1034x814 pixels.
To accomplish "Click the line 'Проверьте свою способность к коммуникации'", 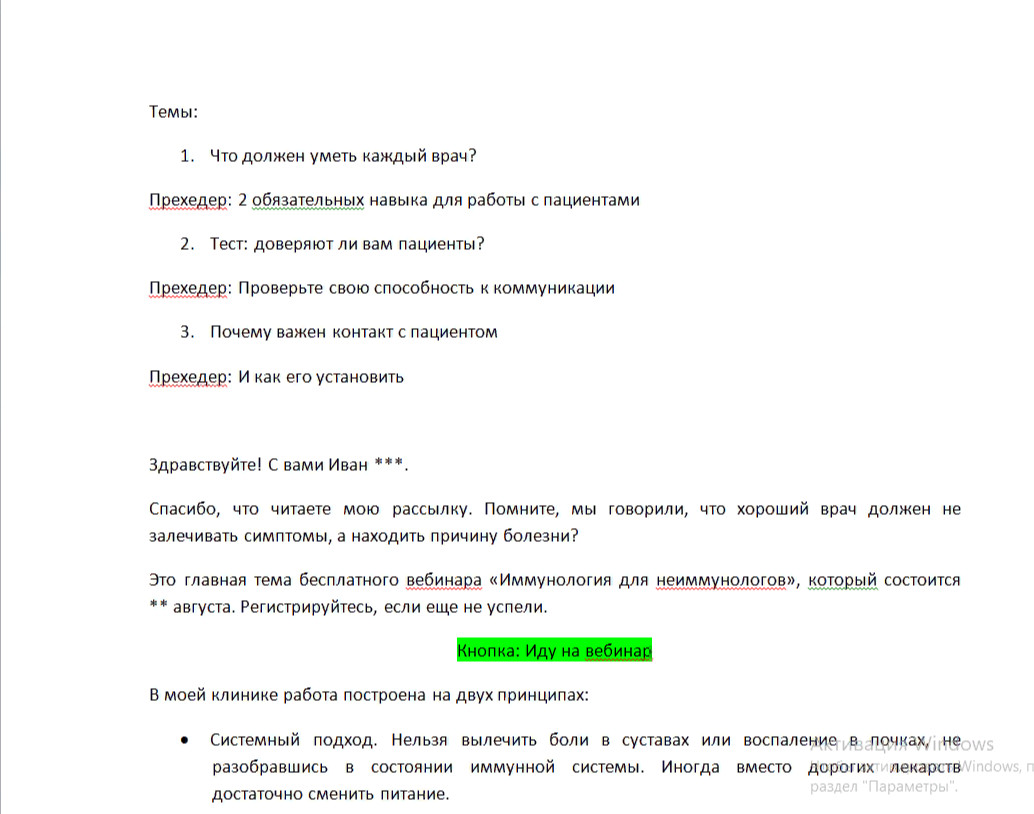I will click(426, 288).
